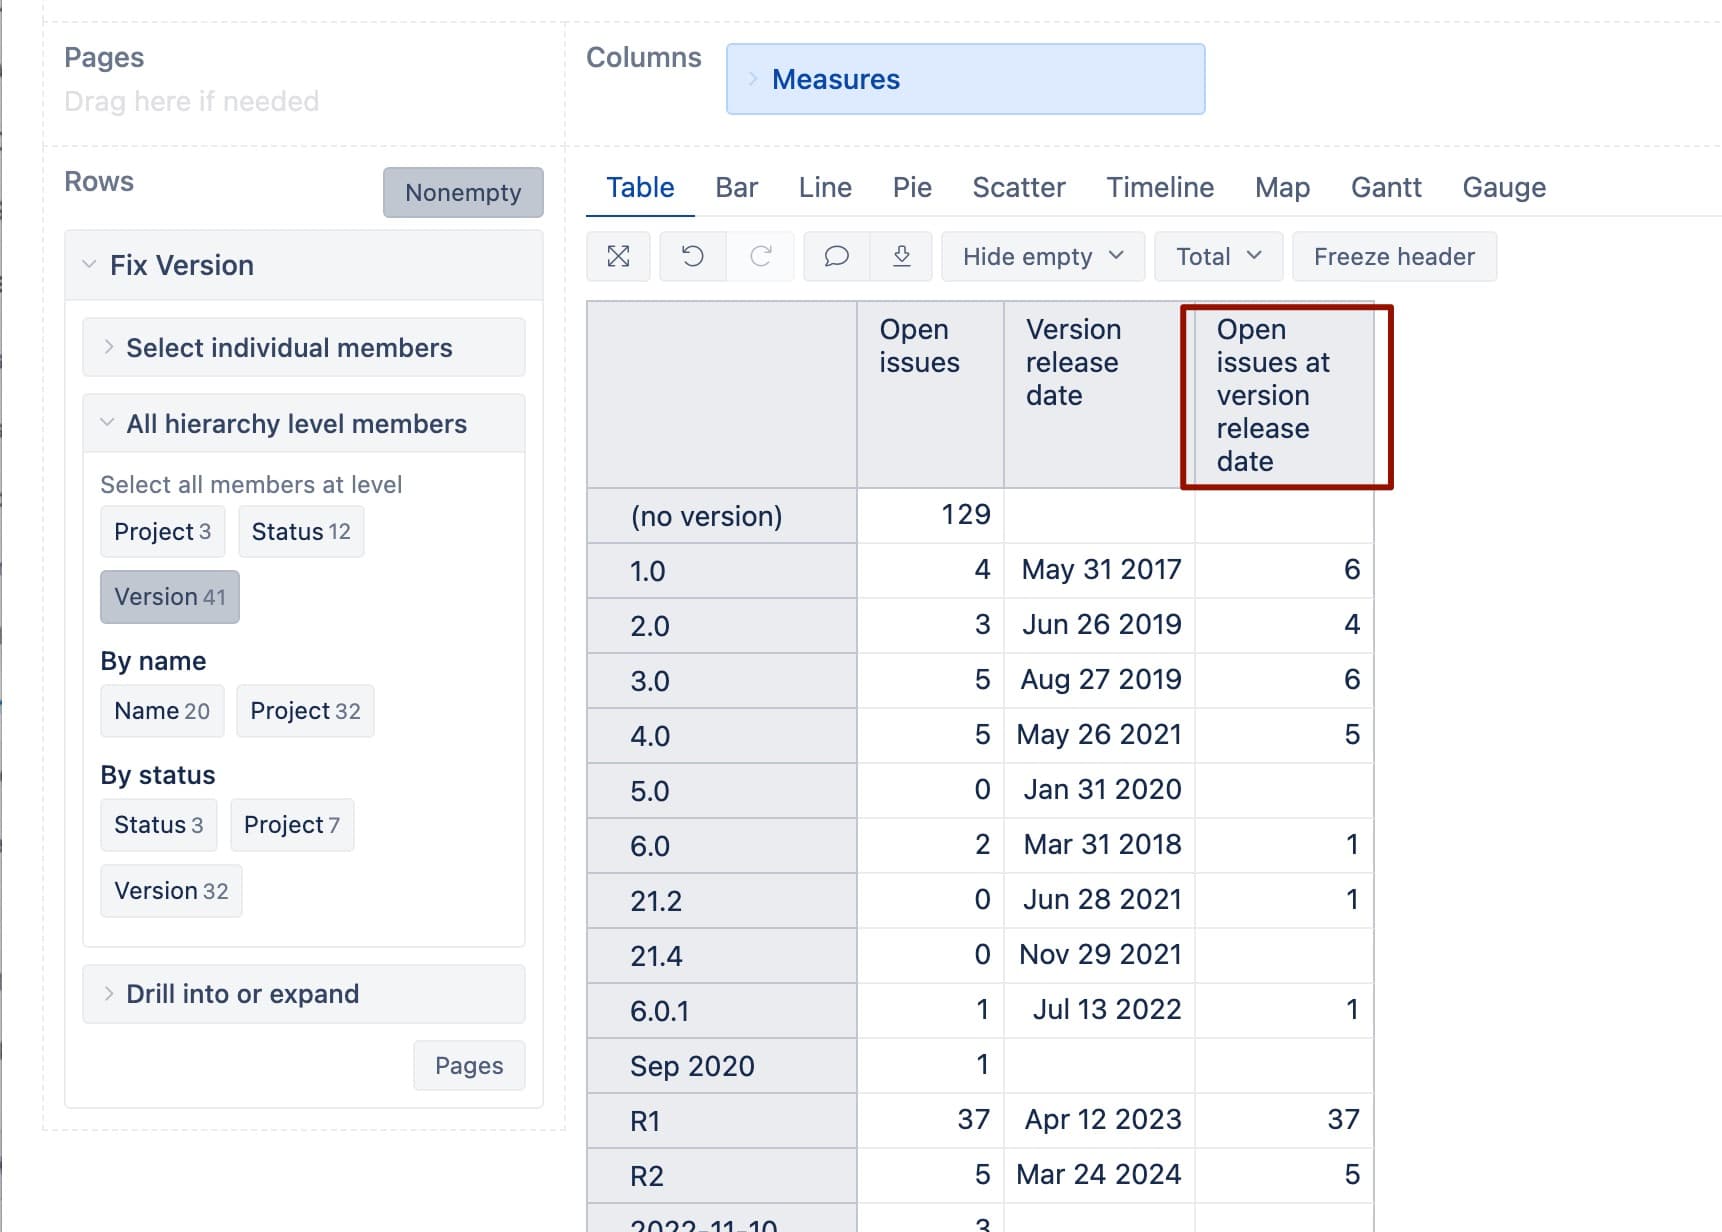
Task: Click the 2.0 version row header
Action: pos(722,626)
